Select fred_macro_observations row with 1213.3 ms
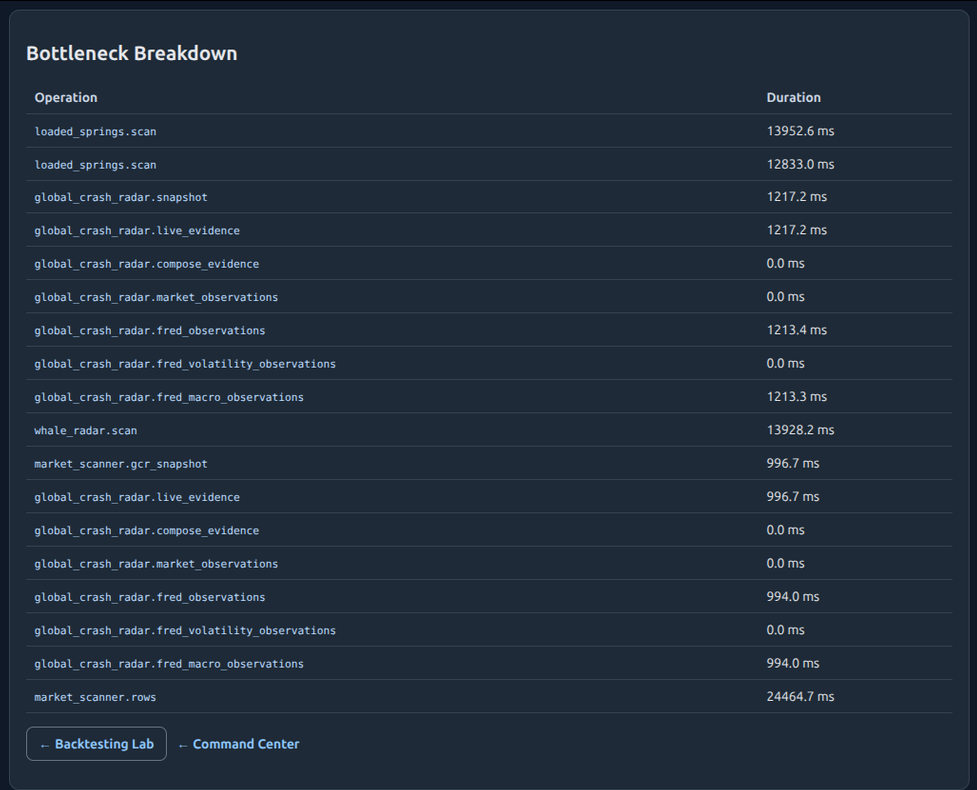977x790 pixels. 489,397
